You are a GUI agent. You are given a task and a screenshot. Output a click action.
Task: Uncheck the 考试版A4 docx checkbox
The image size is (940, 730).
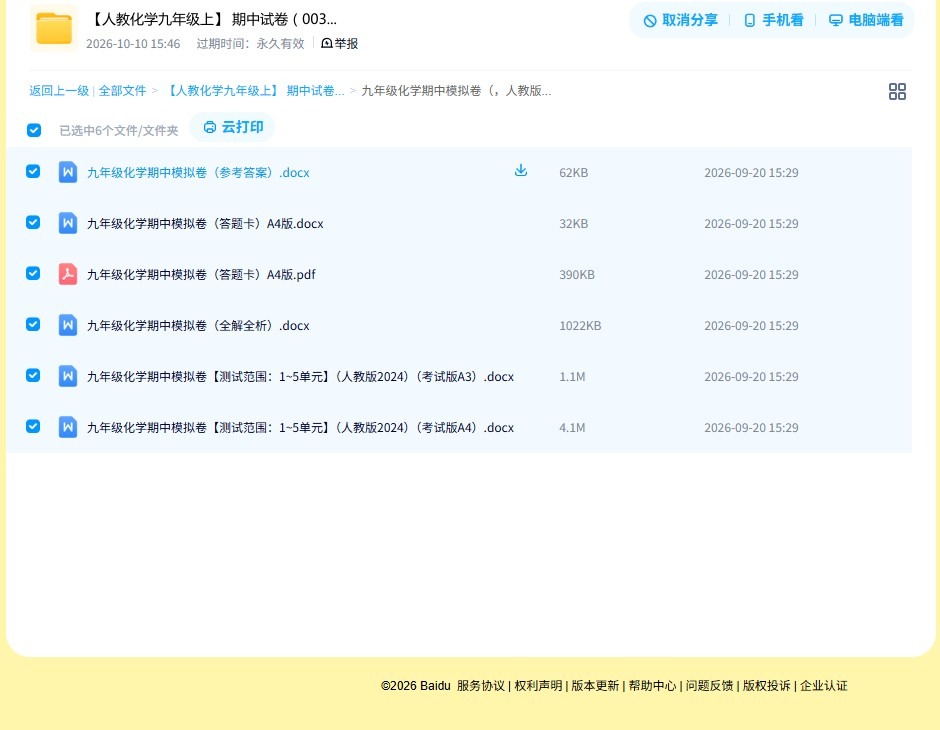[x=33, y=426]
